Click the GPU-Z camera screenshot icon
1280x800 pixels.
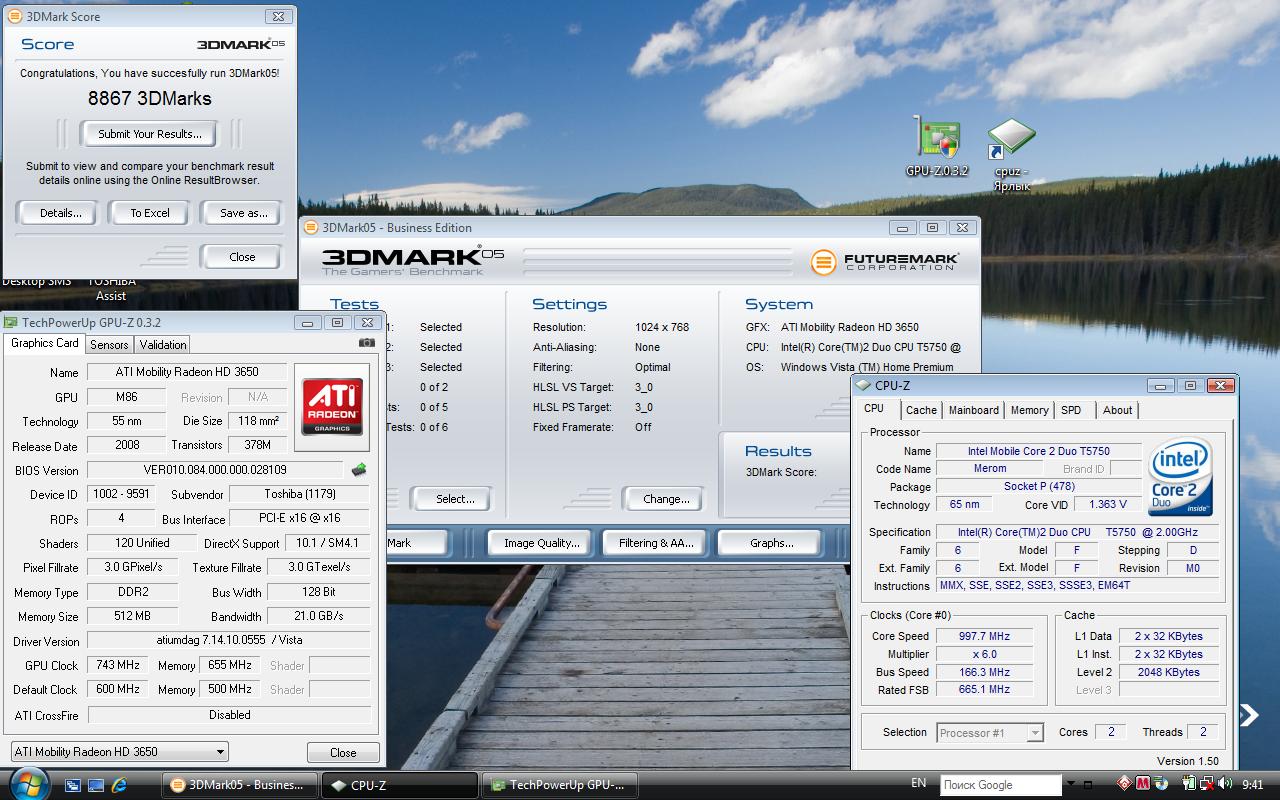(x=367, y=343)
